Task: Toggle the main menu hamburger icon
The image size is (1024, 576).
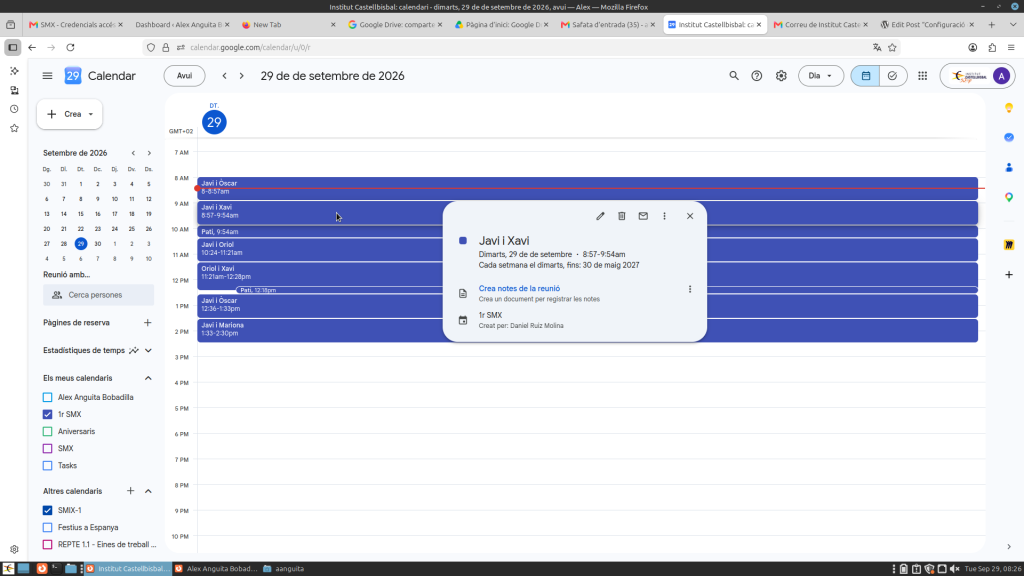Action: point(47,76)
